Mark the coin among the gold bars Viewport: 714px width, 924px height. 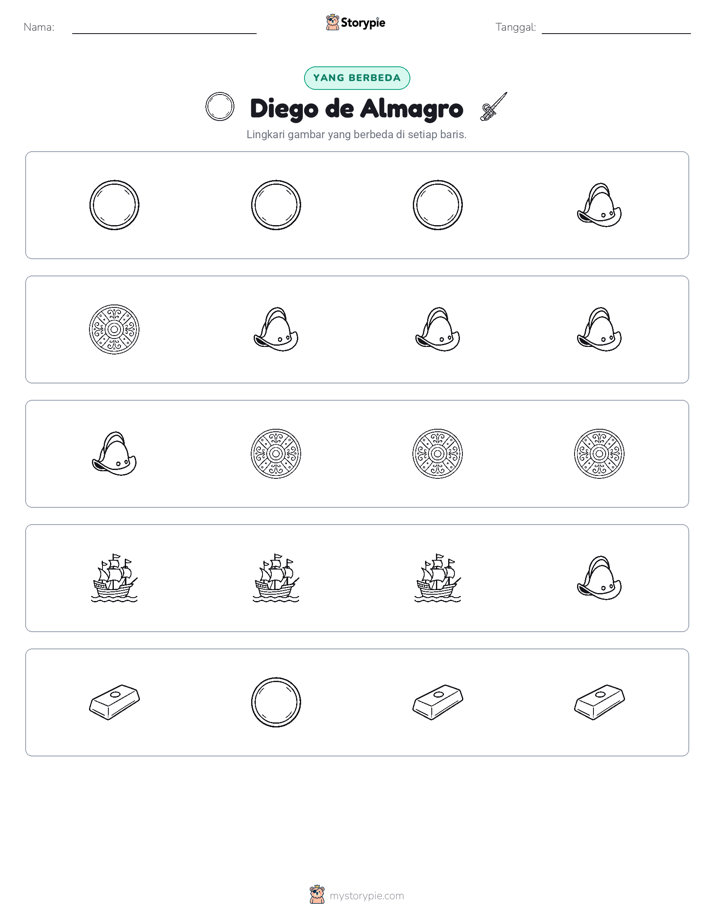click(x=276, y=702)
